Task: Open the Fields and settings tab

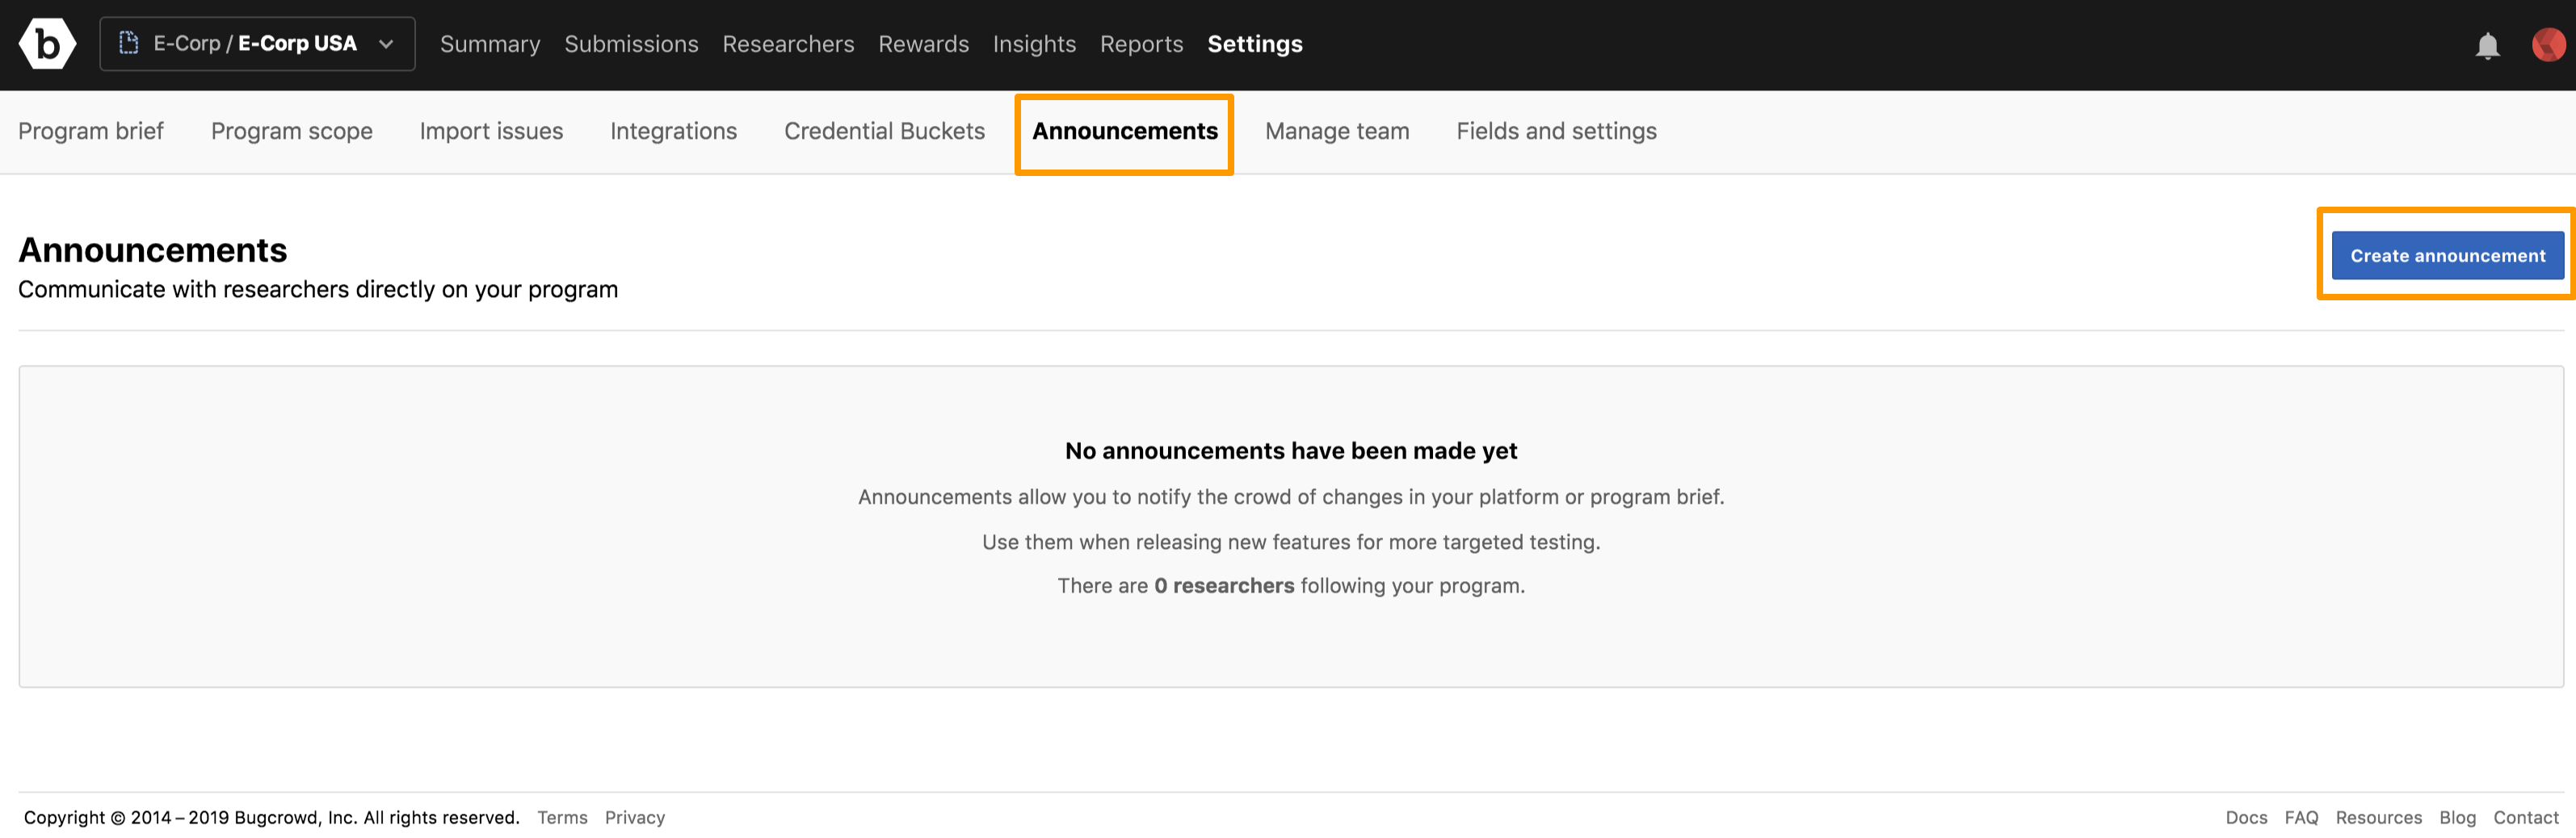Action: pos(1556,131)
